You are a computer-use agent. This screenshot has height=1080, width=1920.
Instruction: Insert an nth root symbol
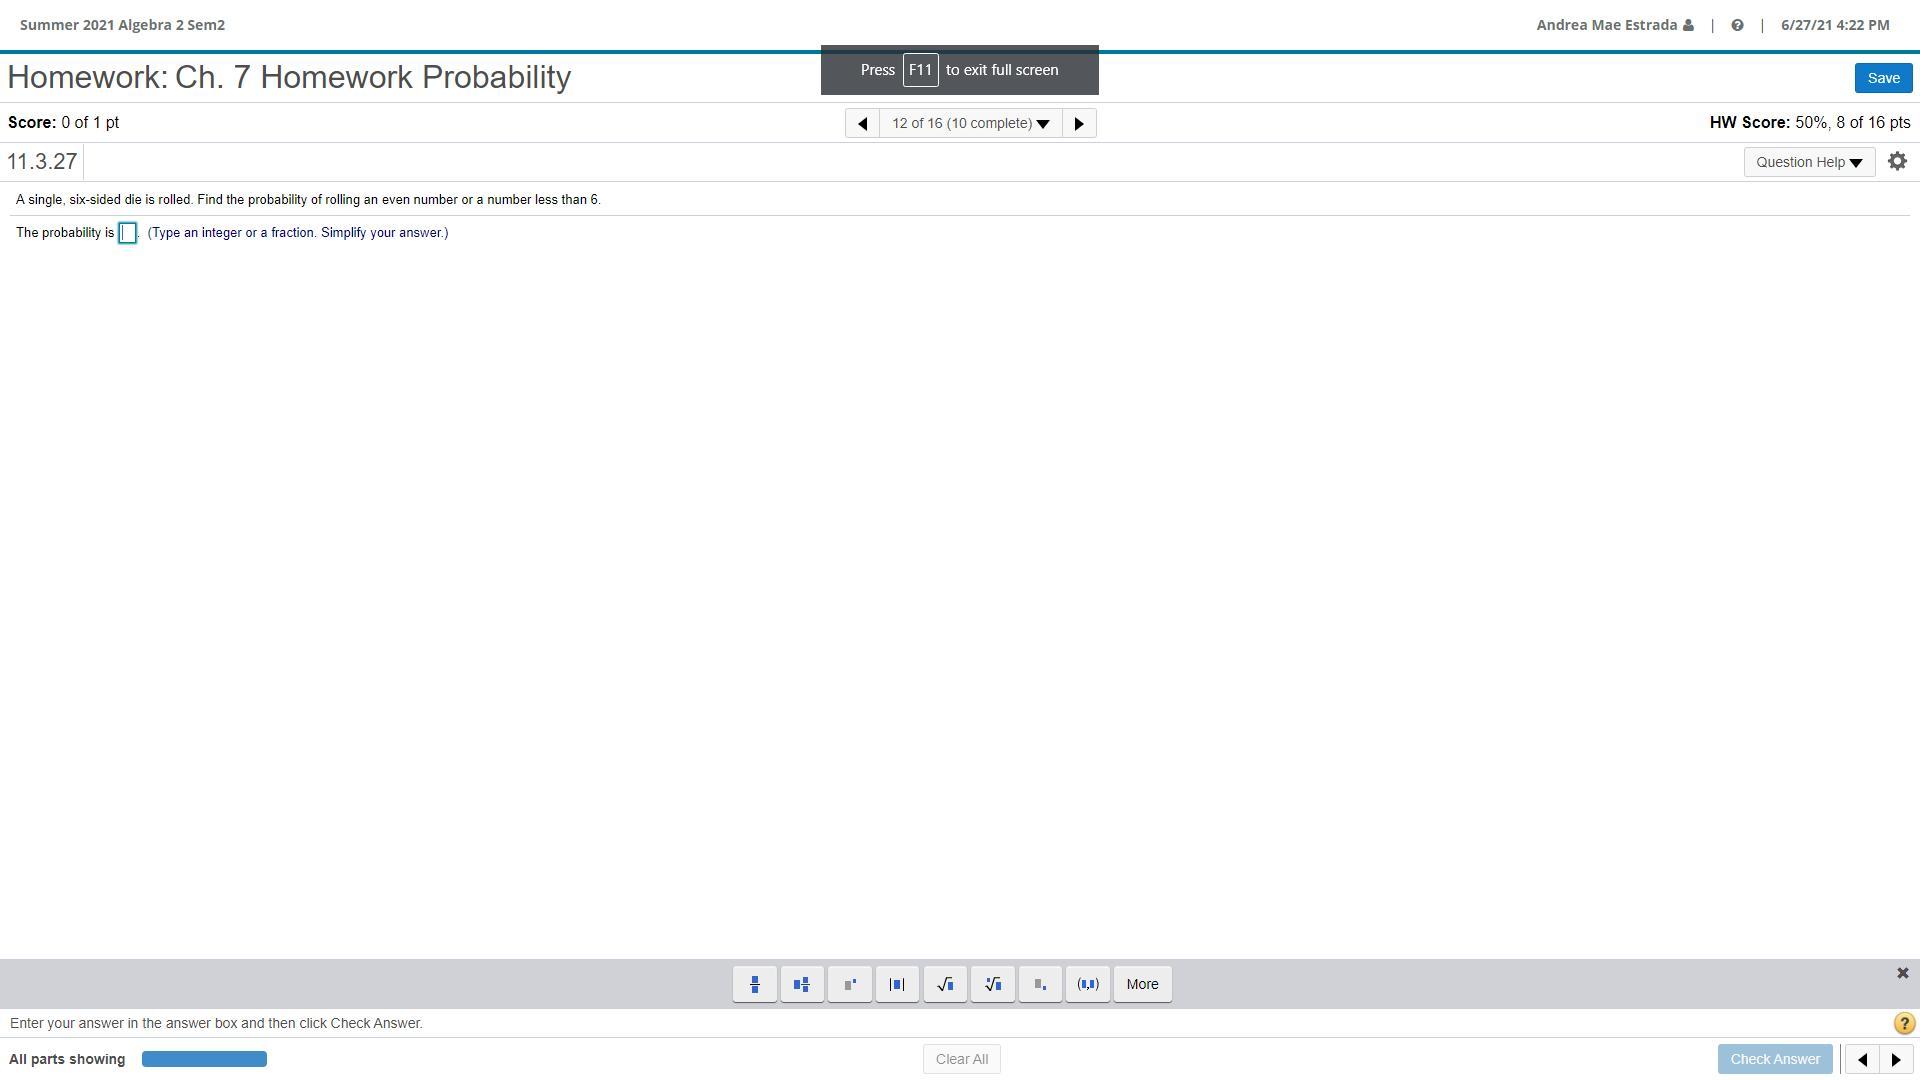[993, 984]
